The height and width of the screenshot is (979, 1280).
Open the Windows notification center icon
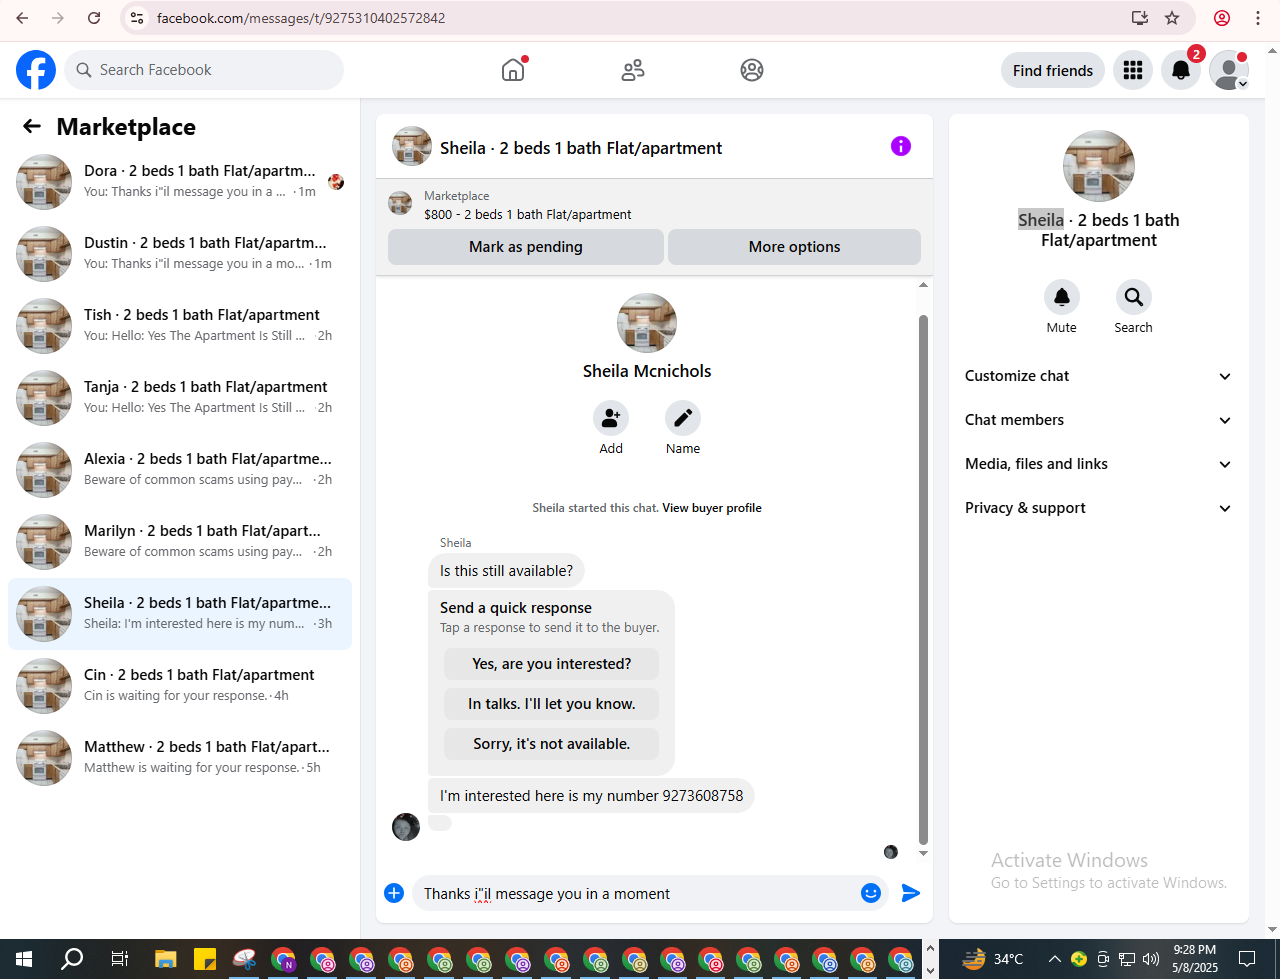pyautogui.click(x=1247, y=959)
